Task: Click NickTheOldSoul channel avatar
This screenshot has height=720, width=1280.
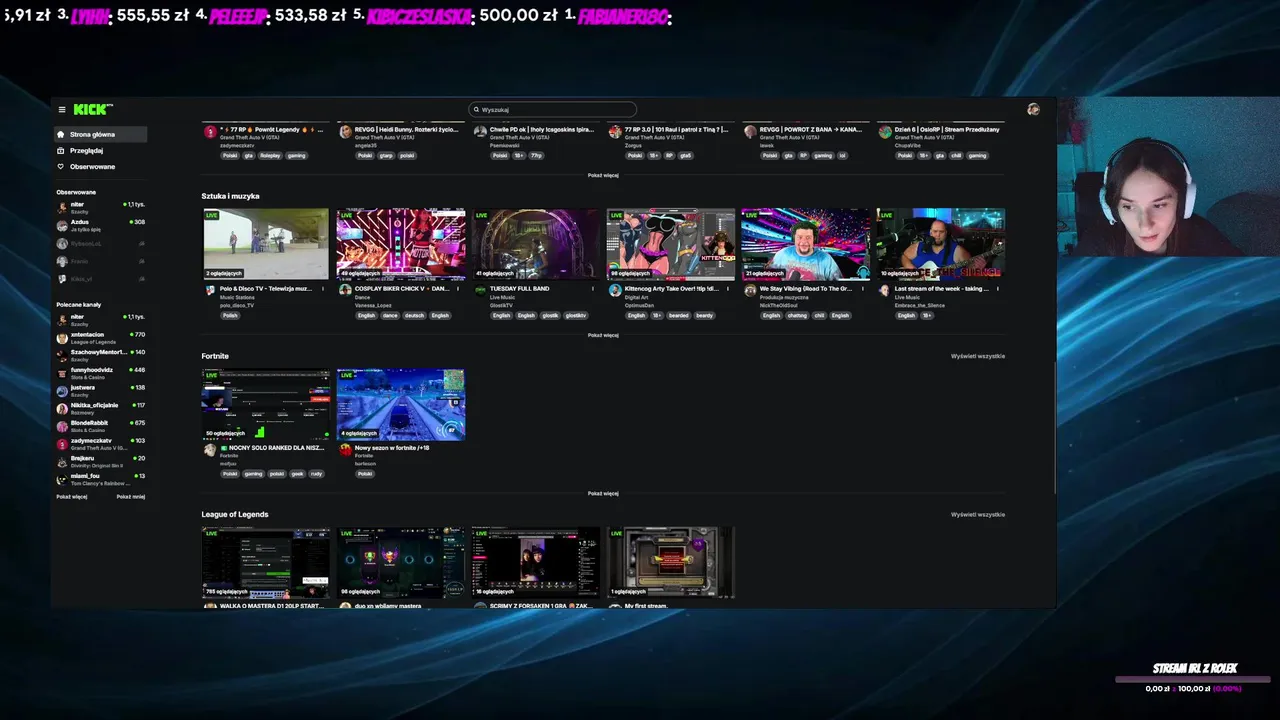Action: (750, 290)
